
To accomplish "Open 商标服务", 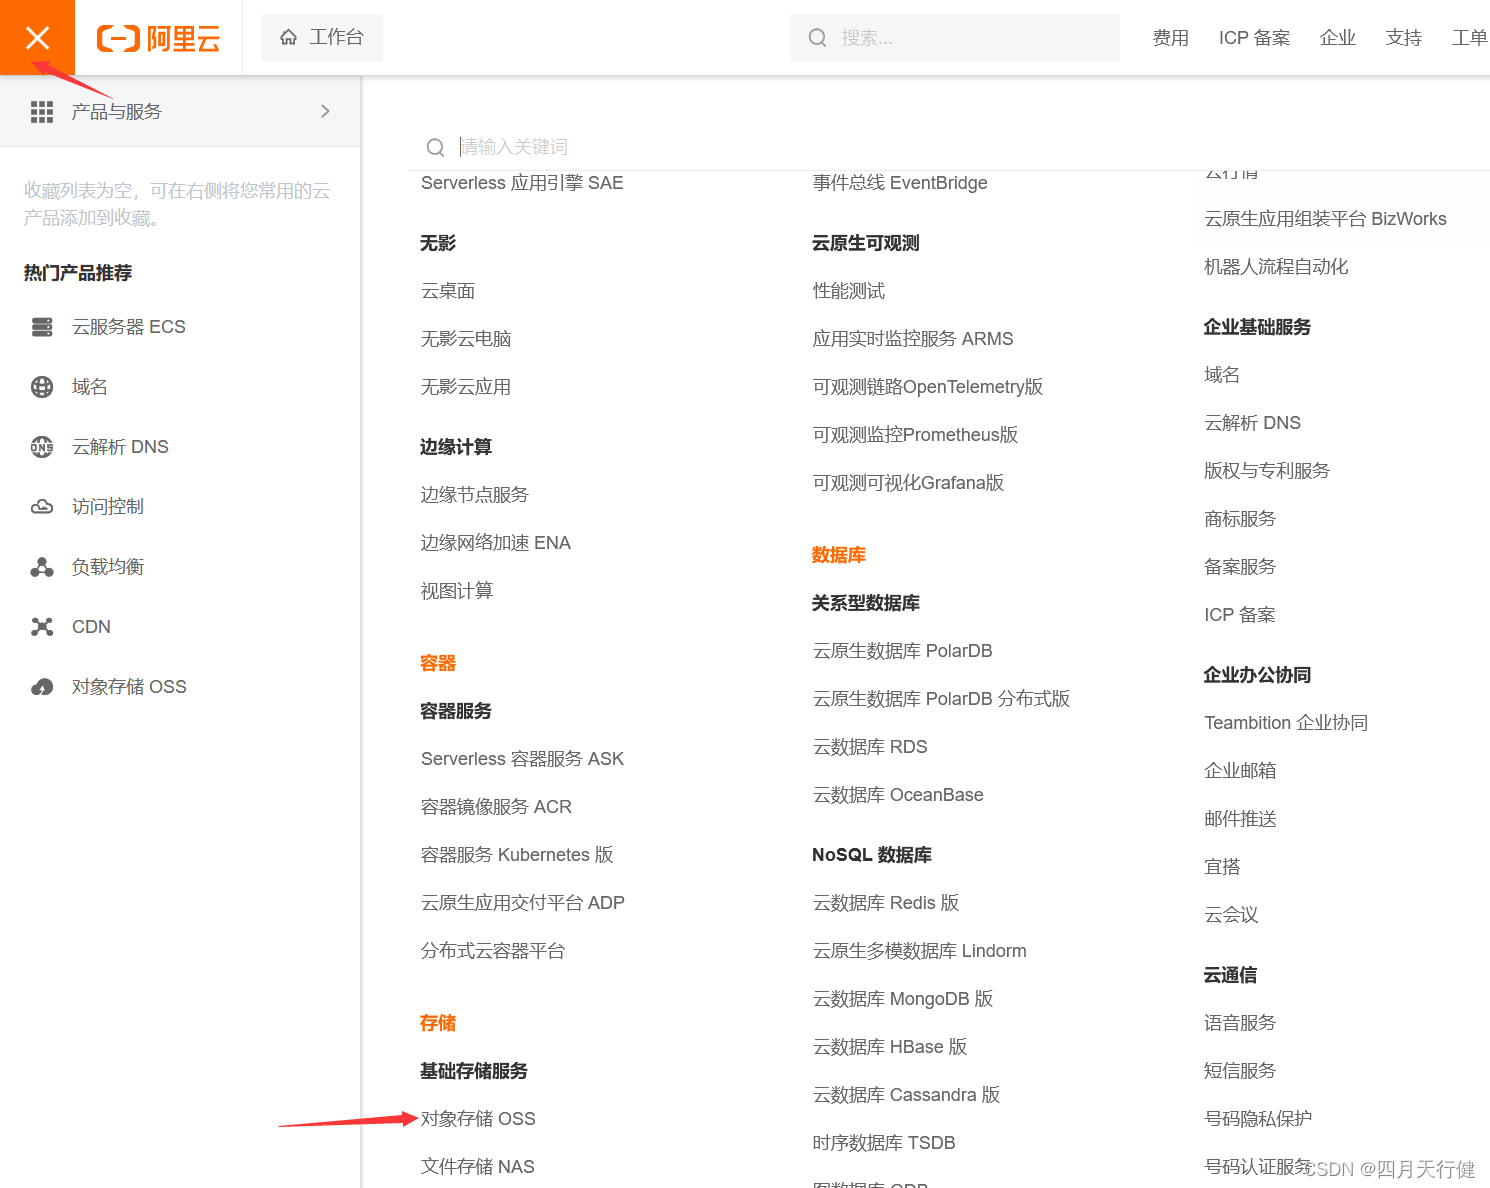I will tap(1240, 519).
